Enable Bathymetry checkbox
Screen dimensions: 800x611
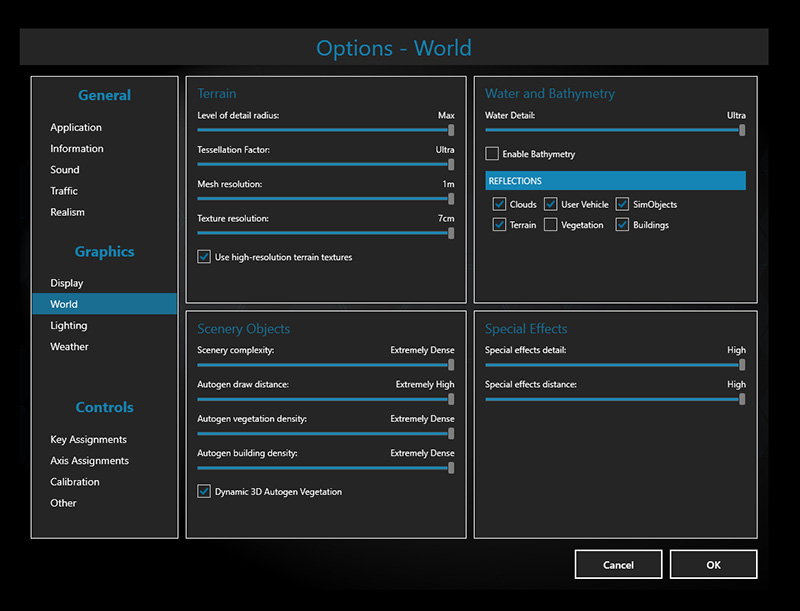[492, 154]
